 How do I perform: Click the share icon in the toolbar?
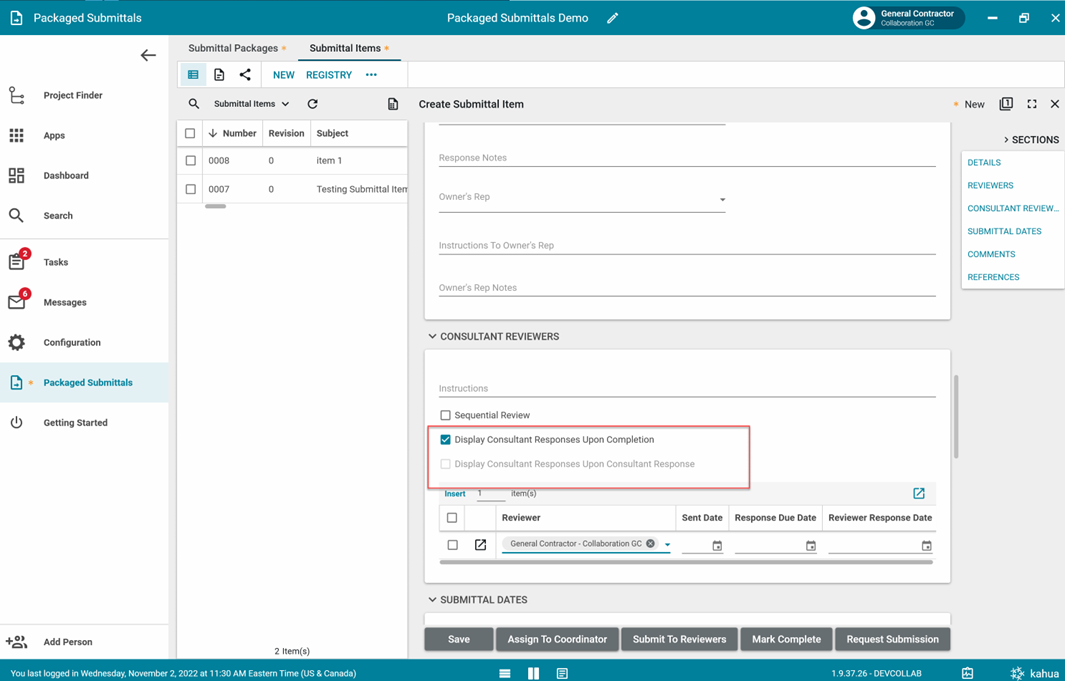[x=245, y=75]
